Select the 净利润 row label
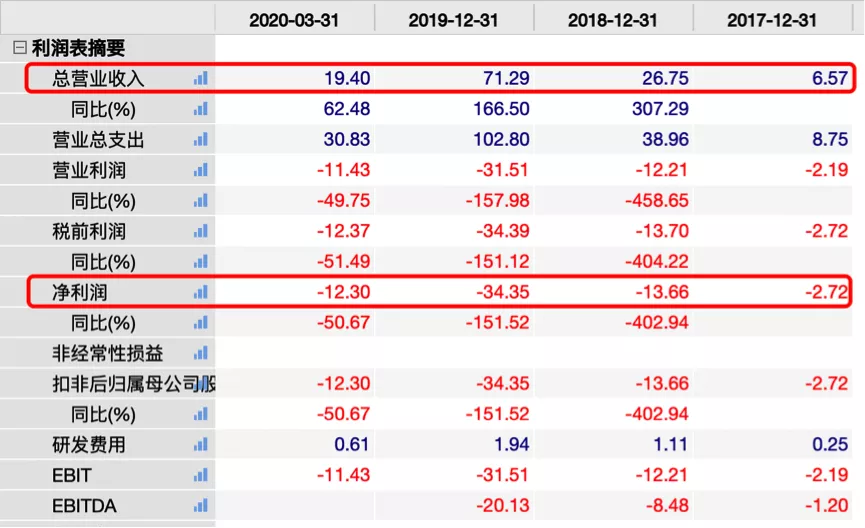The image size is (865, 528). pyautogui.click(x=79, y=292)
